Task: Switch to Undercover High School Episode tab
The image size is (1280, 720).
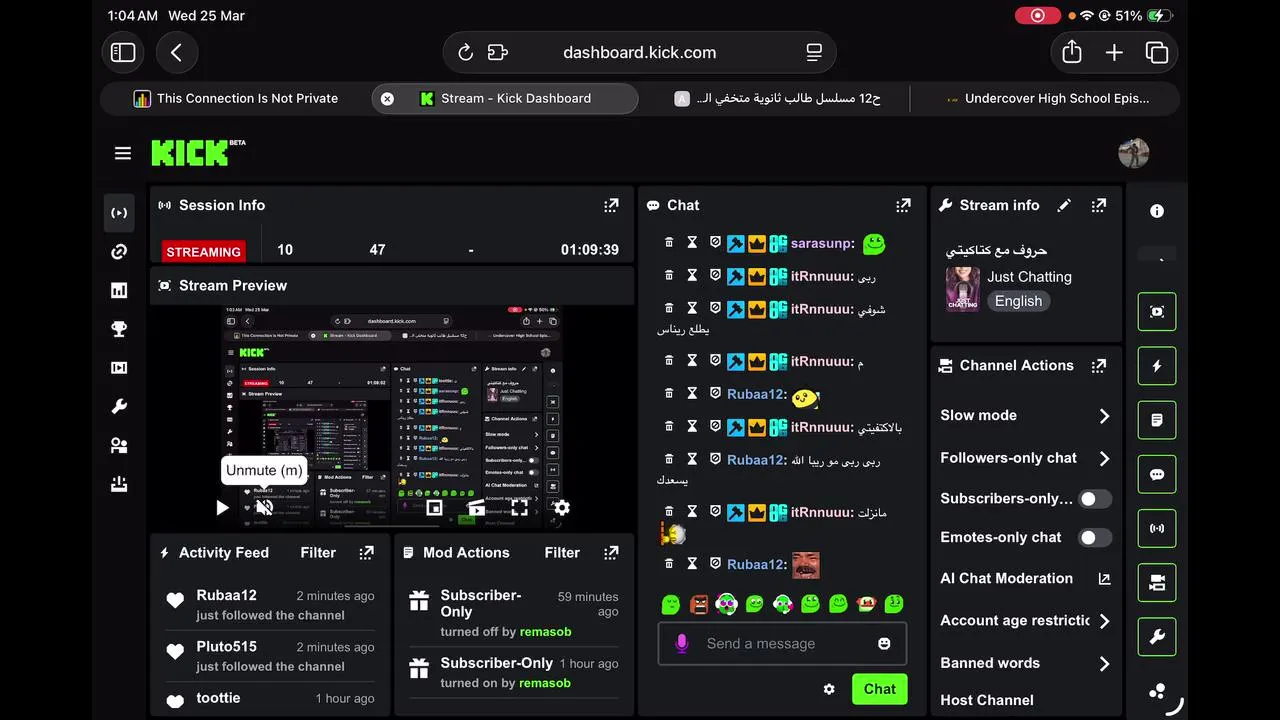Action: tap(1047, 98)
